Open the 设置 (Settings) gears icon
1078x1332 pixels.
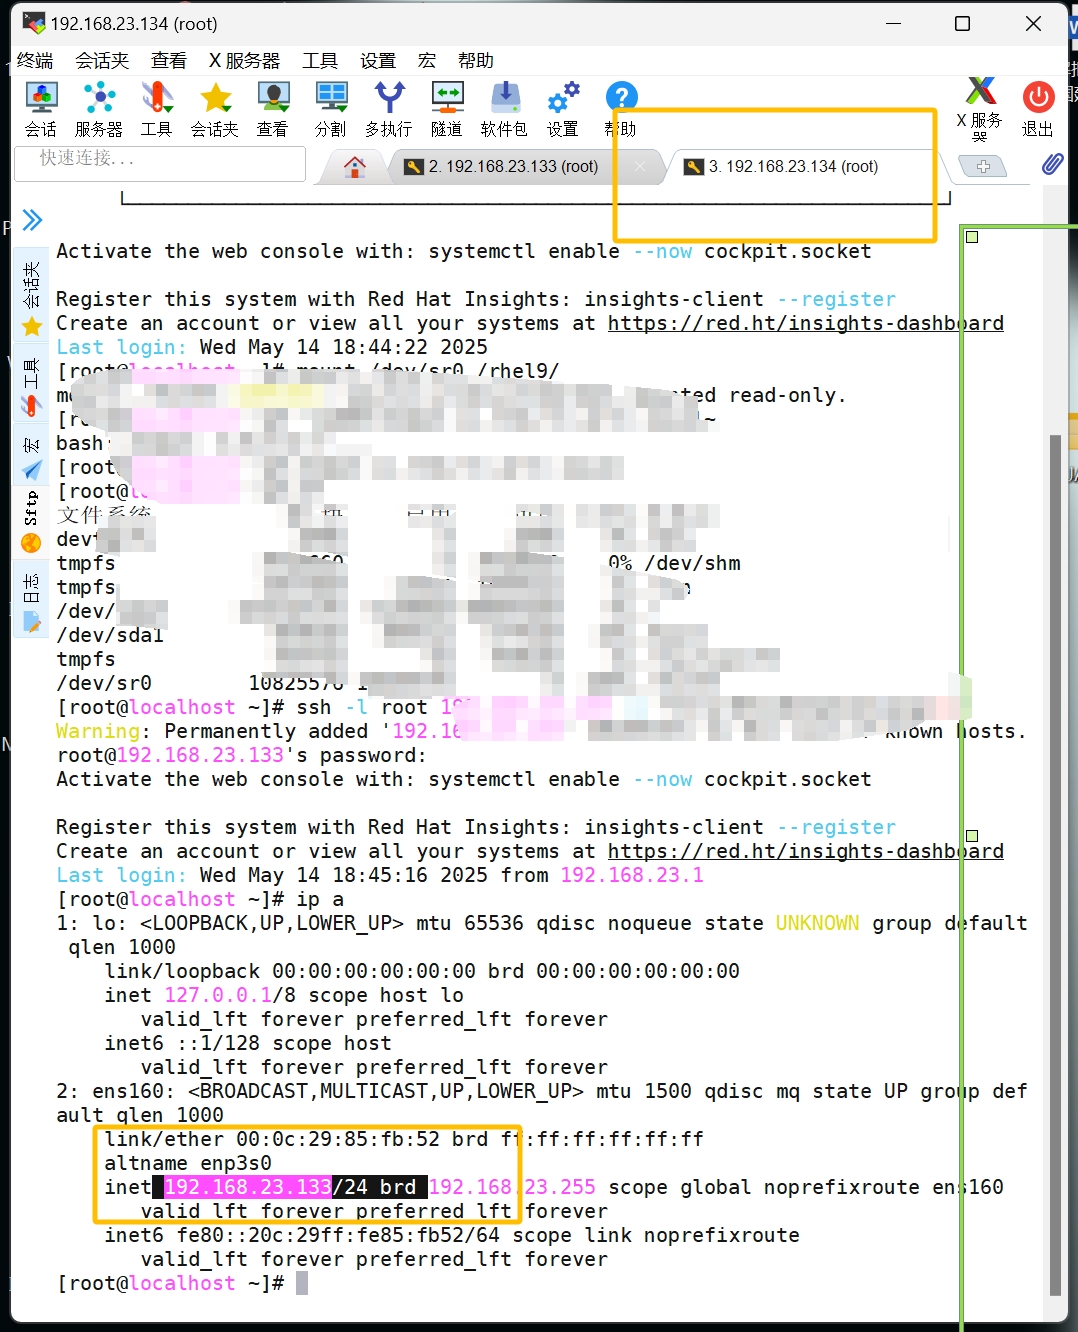[563, 109]
